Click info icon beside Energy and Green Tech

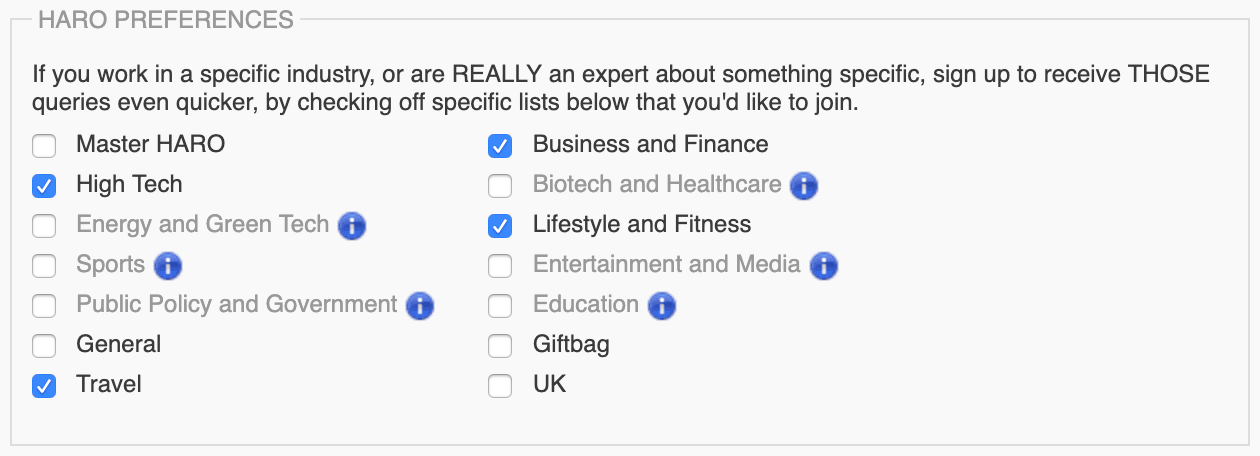(352, 226)
